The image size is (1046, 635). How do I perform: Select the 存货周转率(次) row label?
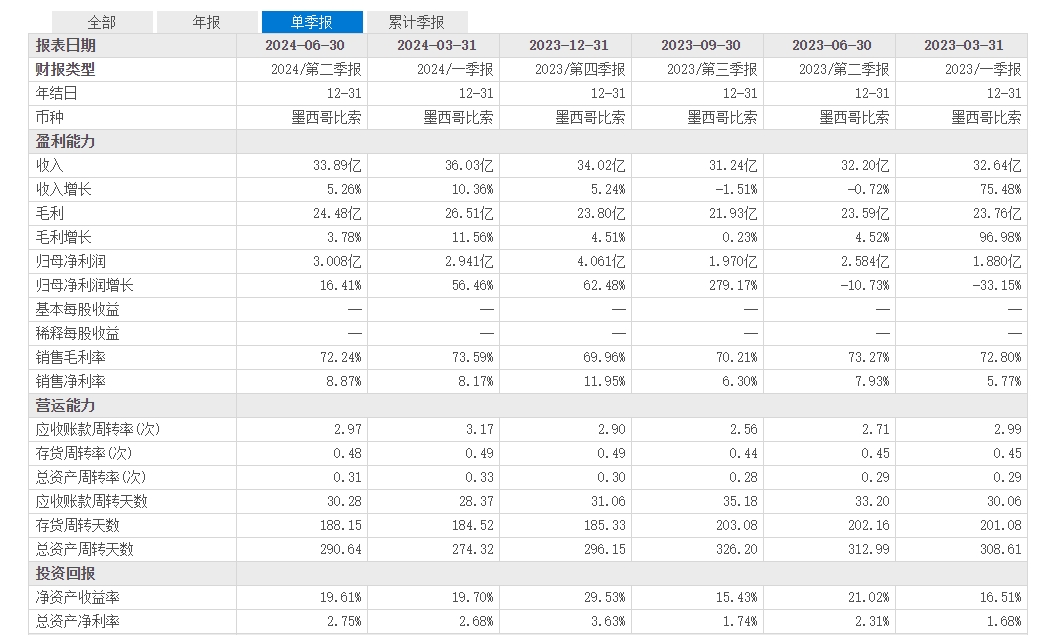coord(84,454)
